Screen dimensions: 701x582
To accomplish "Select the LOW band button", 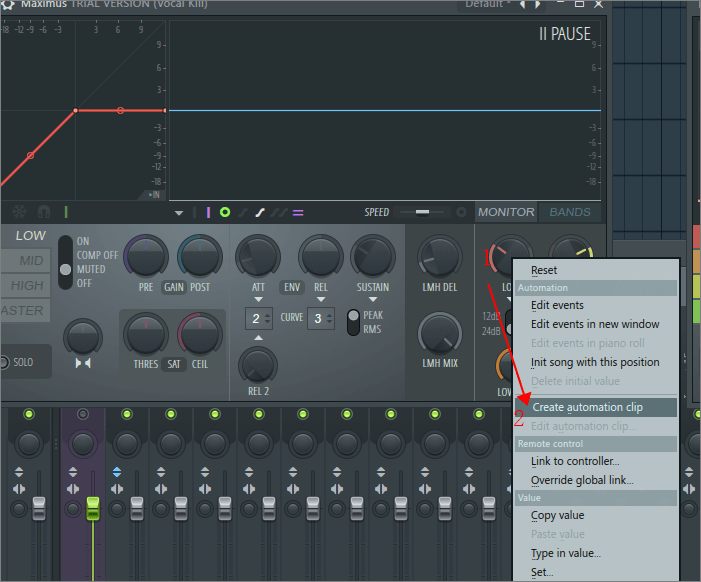I will 30,235.
